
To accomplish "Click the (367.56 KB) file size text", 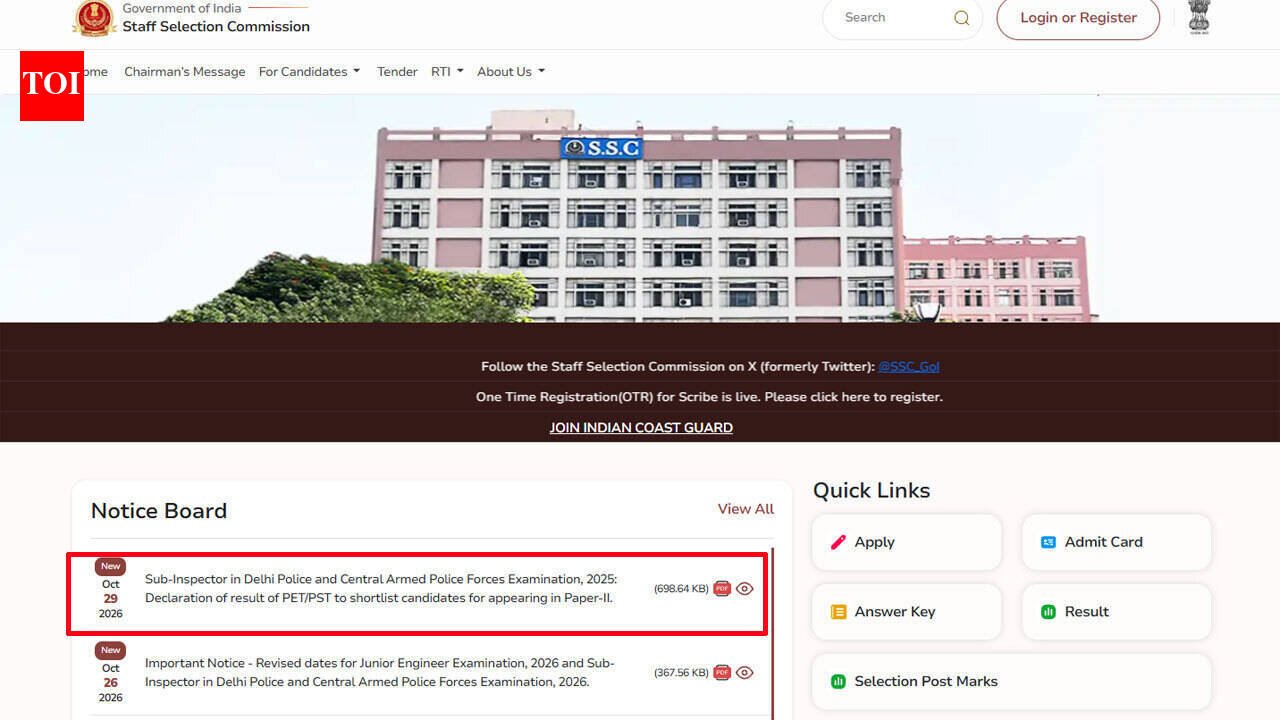I will click(681, 673).
